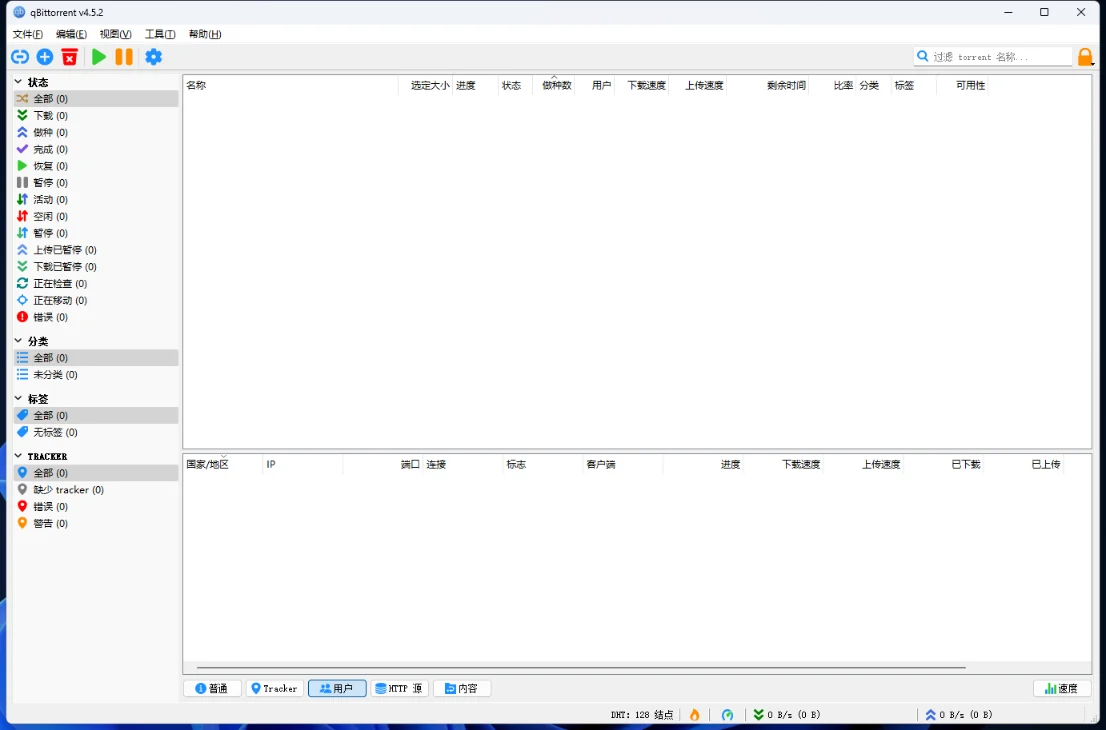Image resolution: width=1106 pixels, height=730 pixels.
Task: Sort peers by the 已上传 column
Action: 1023,464
